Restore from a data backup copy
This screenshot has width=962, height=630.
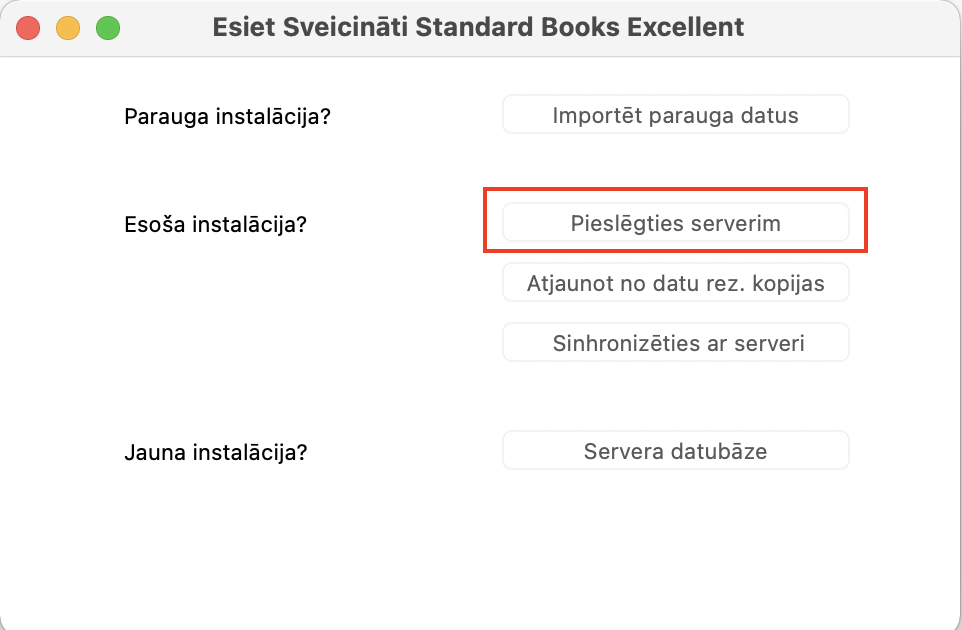point(675,283)
